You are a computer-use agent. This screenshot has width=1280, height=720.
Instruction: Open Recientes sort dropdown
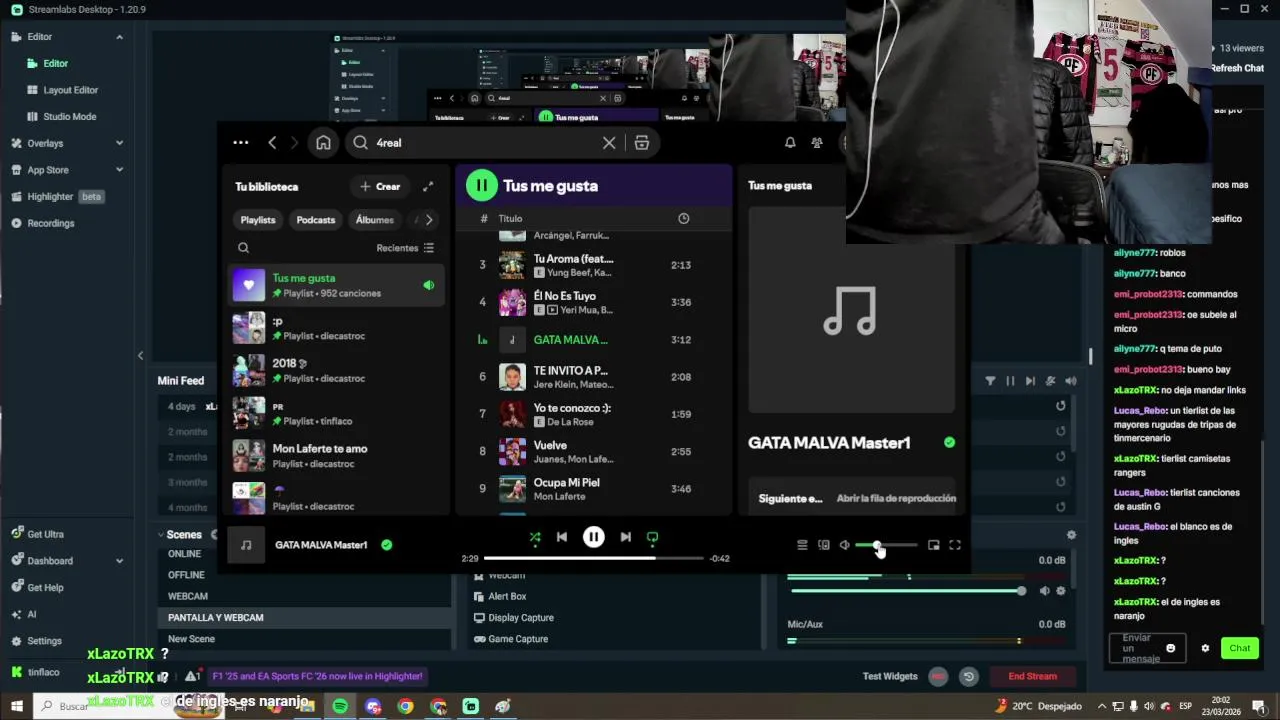(x=405, y=248)
